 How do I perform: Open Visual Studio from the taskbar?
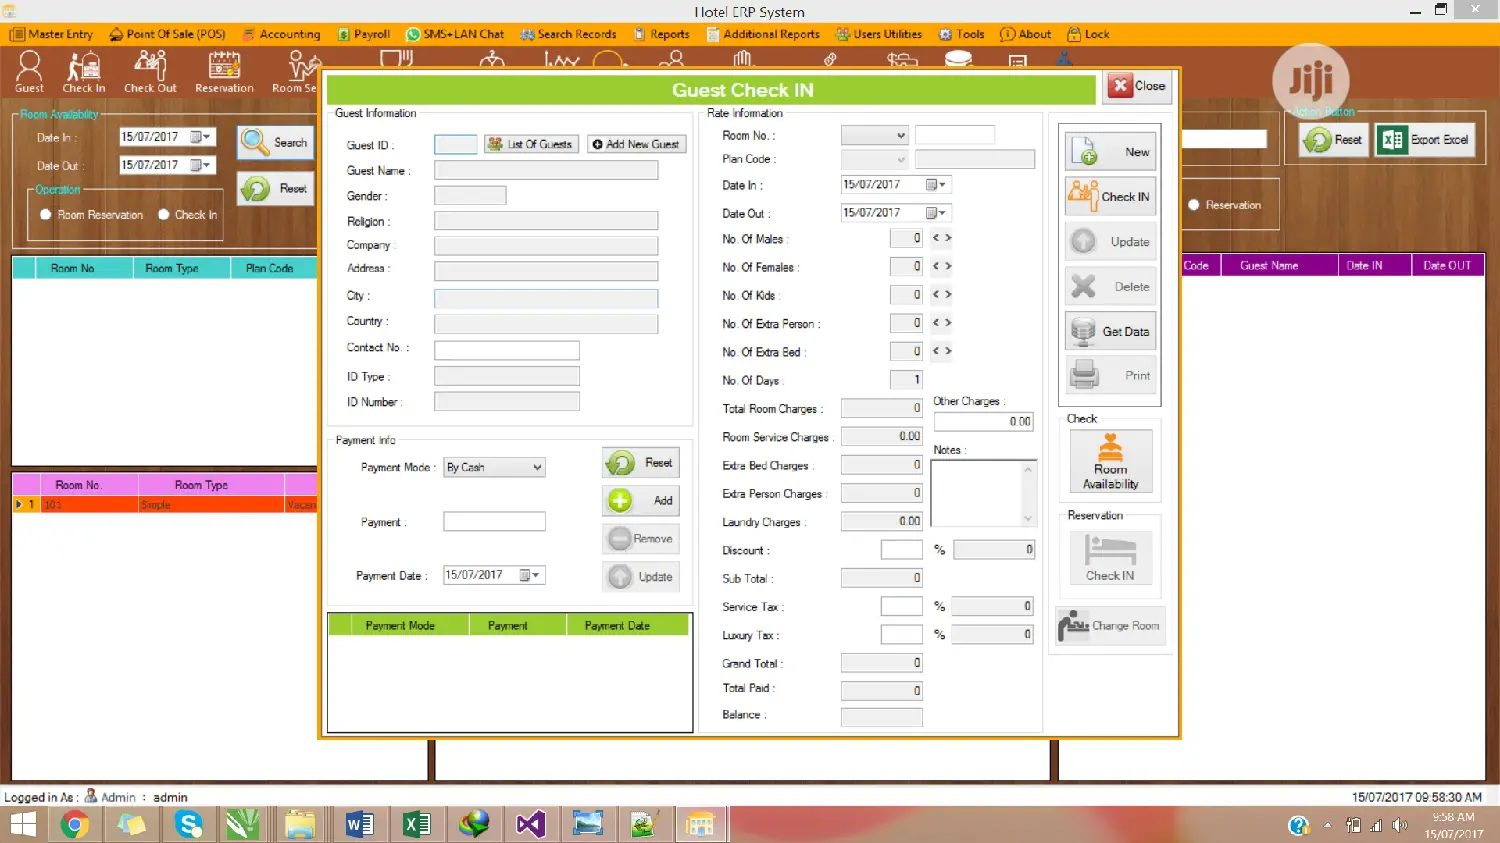tap(530, 825)
